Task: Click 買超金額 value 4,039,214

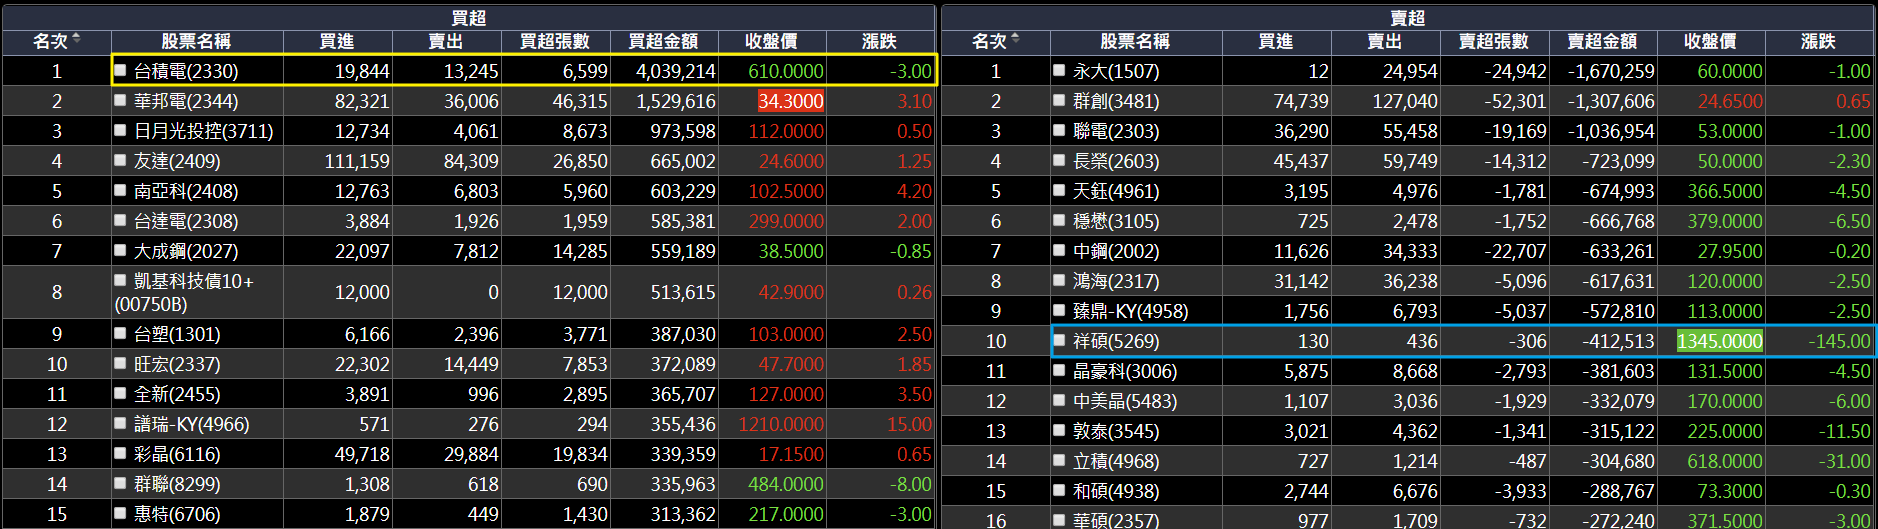Action: 676,71
